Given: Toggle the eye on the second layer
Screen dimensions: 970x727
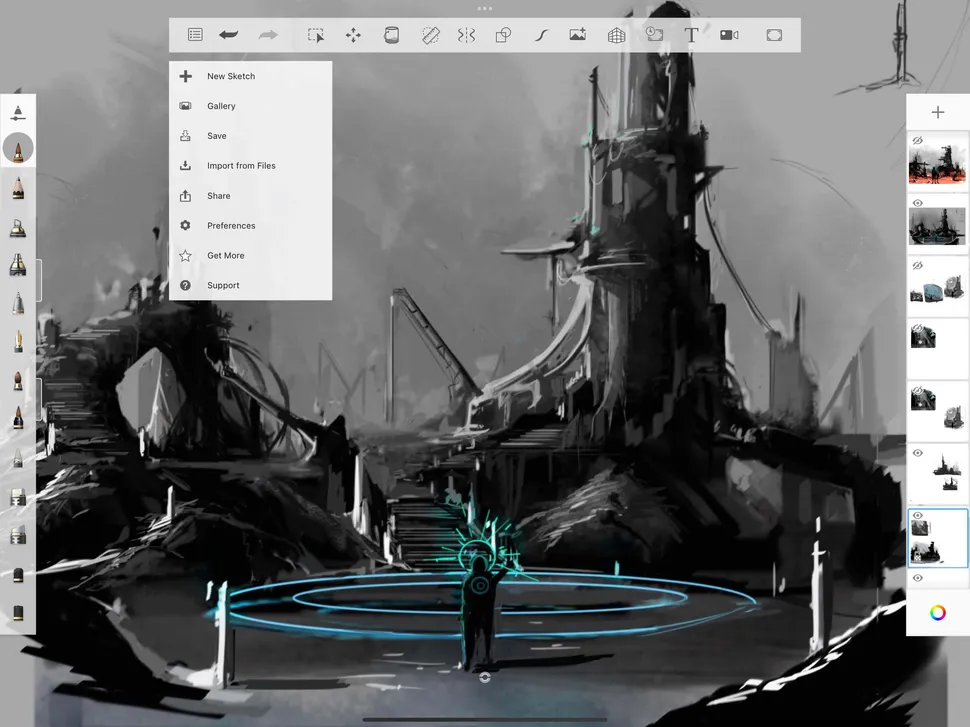Looking at the screenshot, I should 917,203.
